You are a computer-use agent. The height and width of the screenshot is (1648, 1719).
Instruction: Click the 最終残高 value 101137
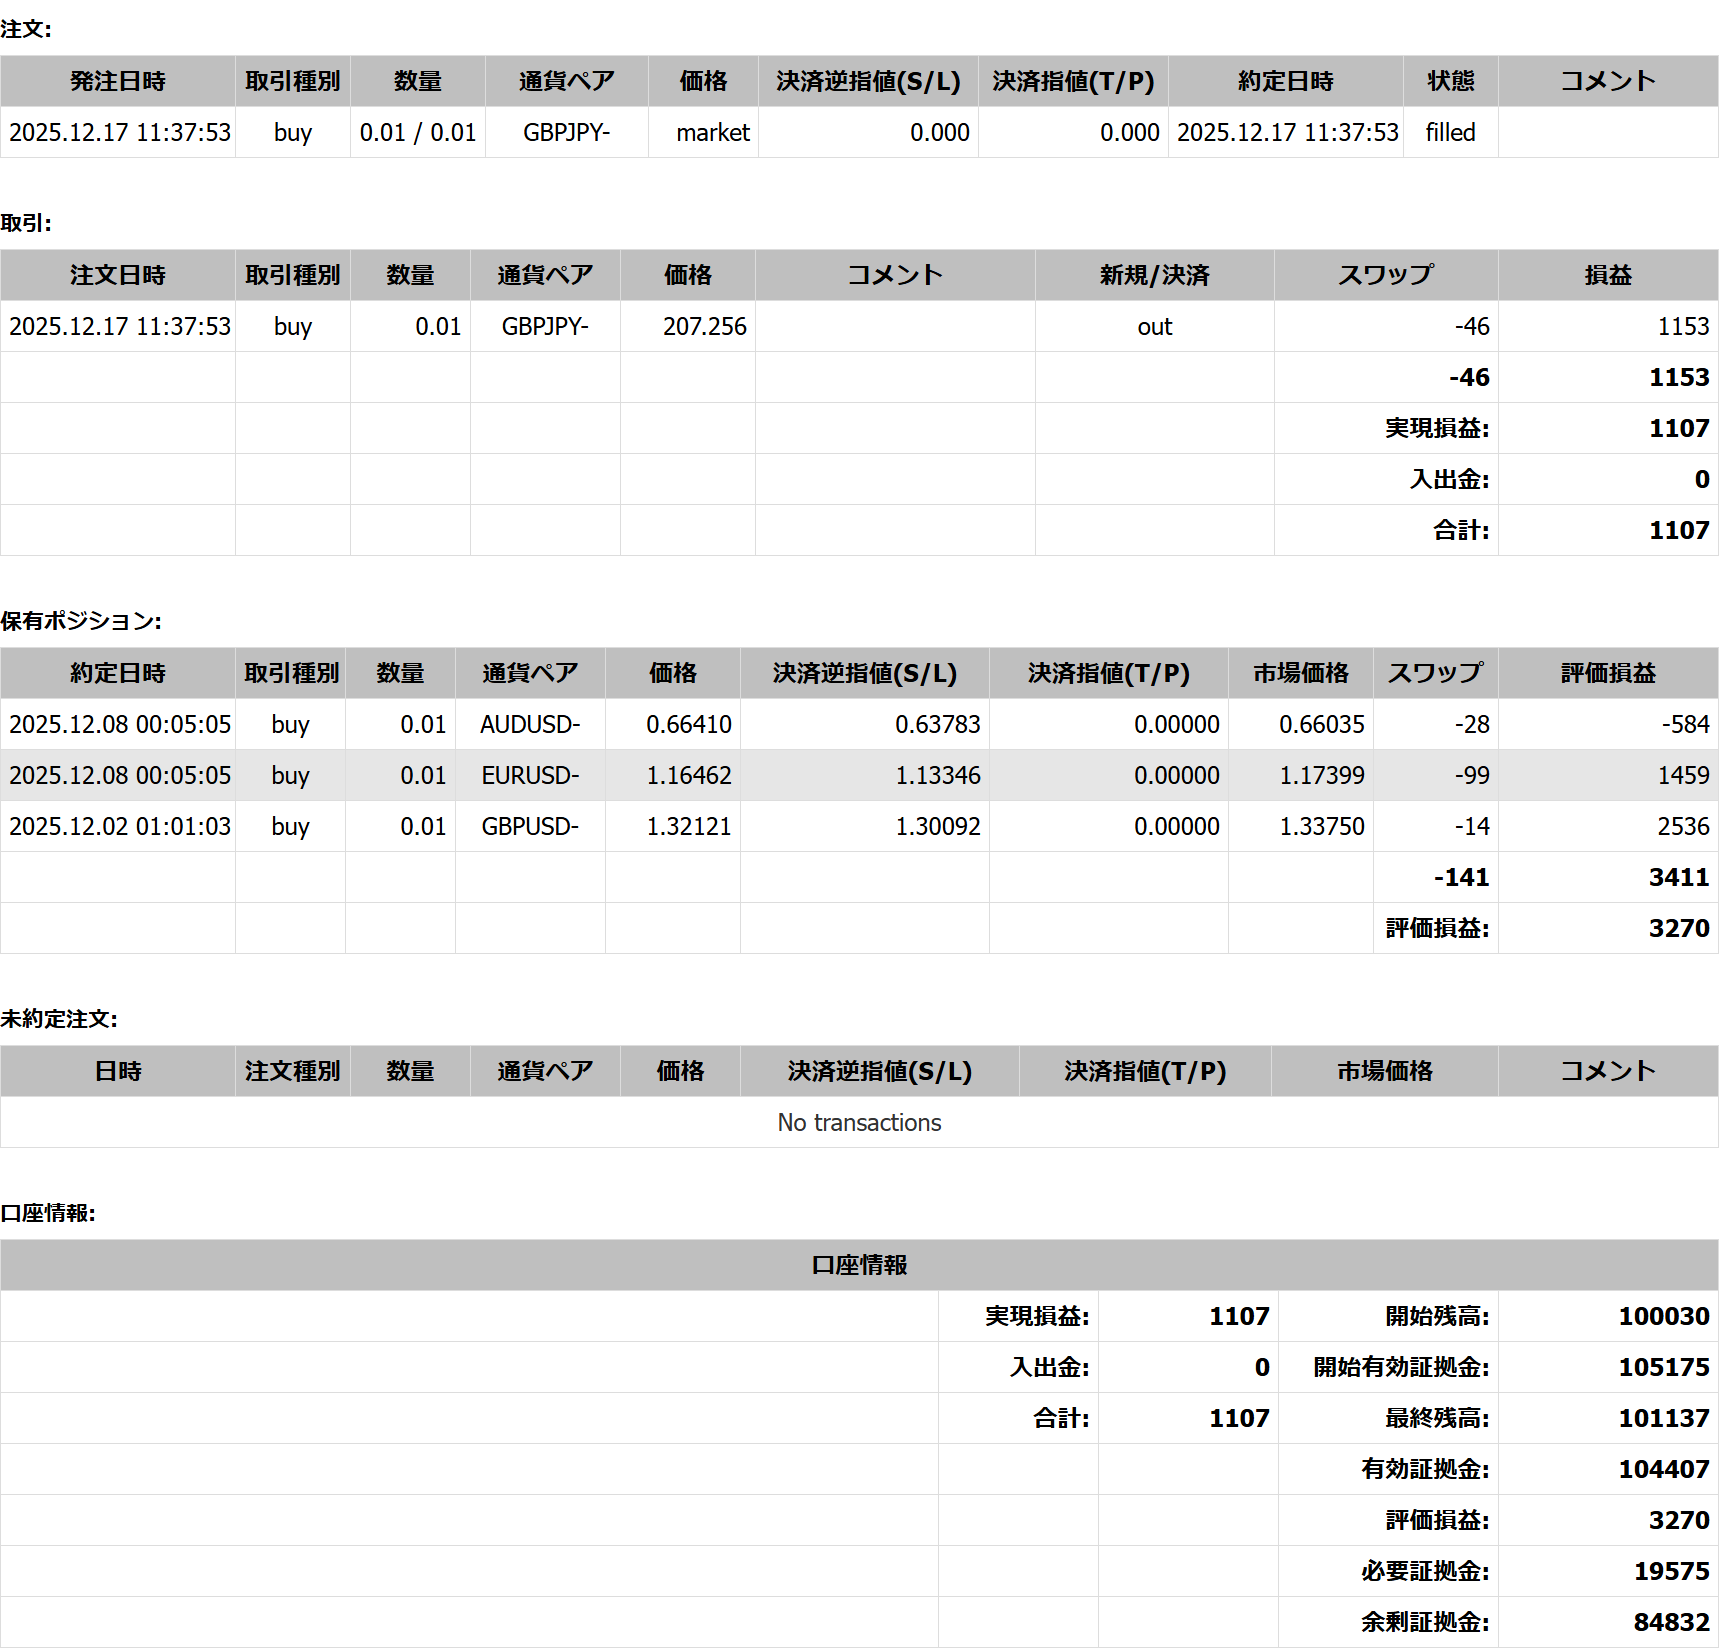coord(1663,1418)
